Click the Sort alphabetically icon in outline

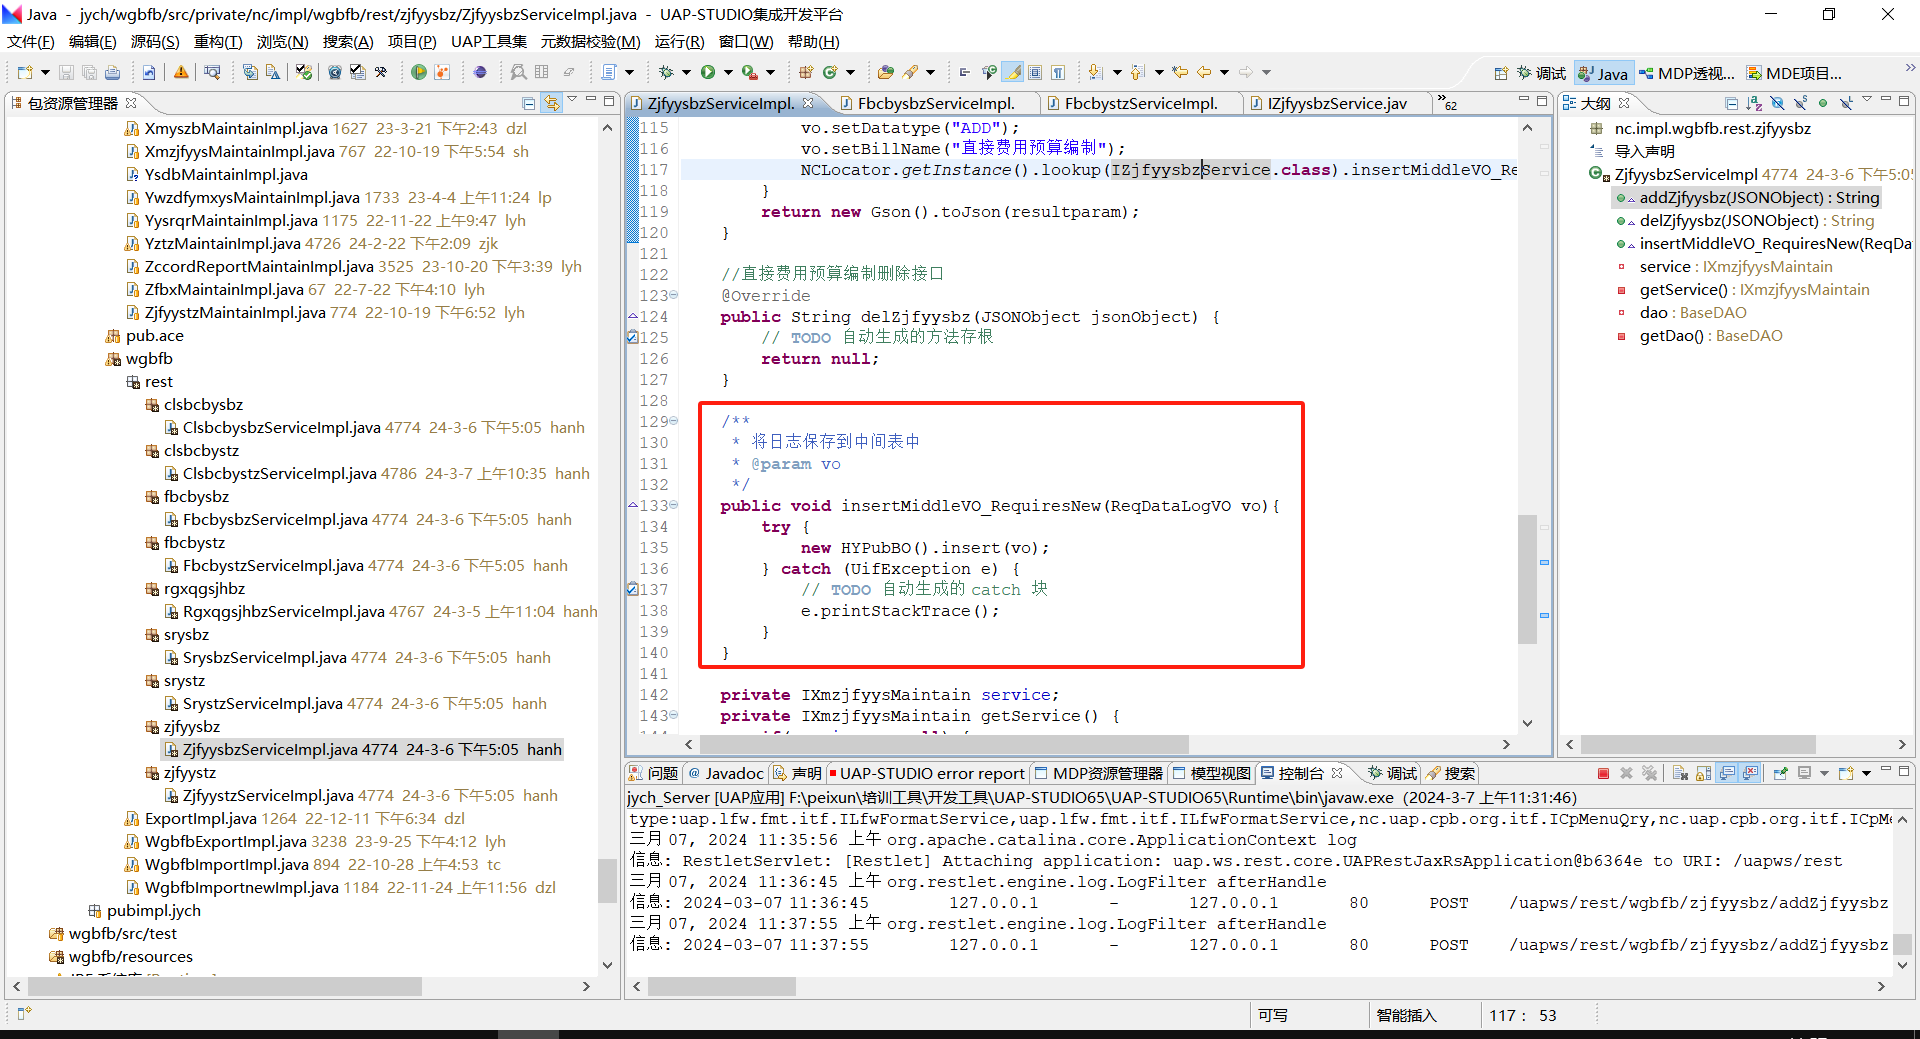pos(1754,103)
